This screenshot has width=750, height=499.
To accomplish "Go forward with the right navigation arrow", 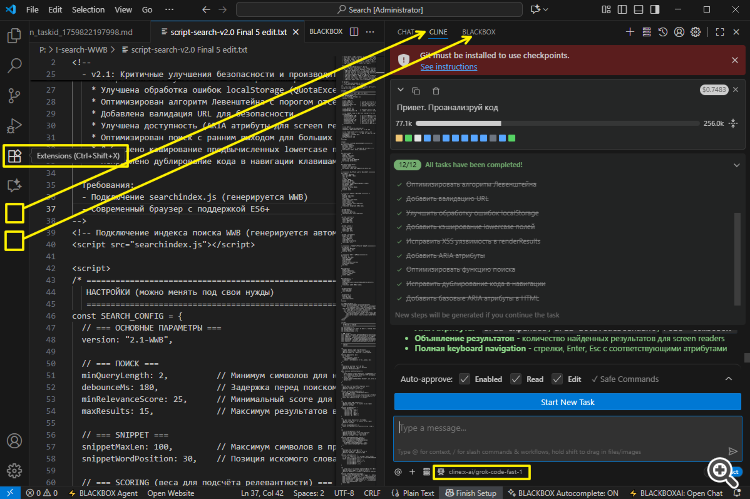I will click(222, 10).
